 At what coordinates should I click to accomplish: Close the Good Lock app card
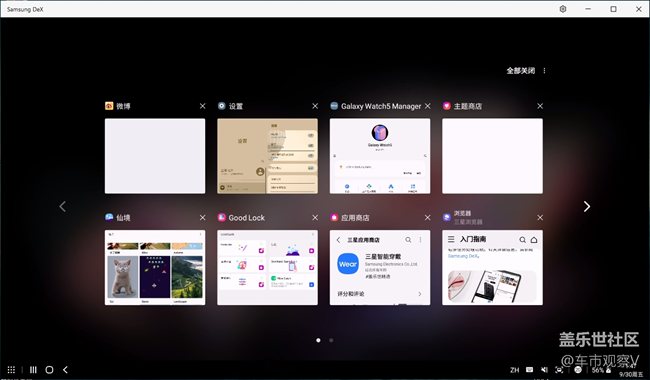[315, 218]
